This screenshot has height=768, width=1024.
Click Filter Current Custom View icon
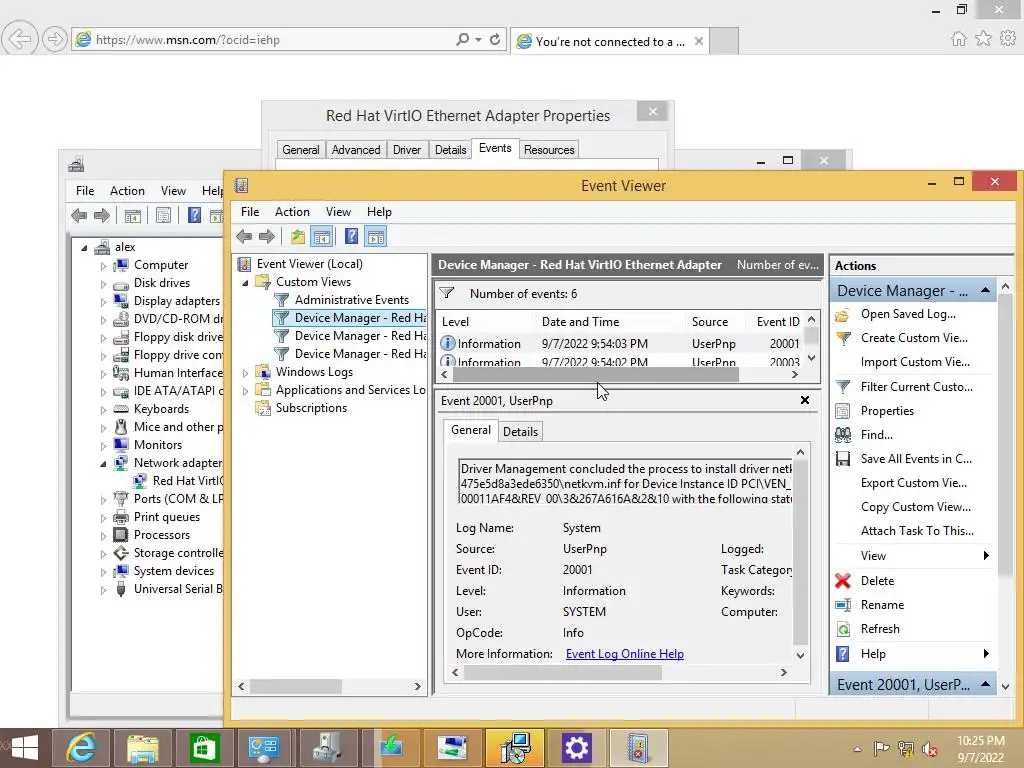843,387
